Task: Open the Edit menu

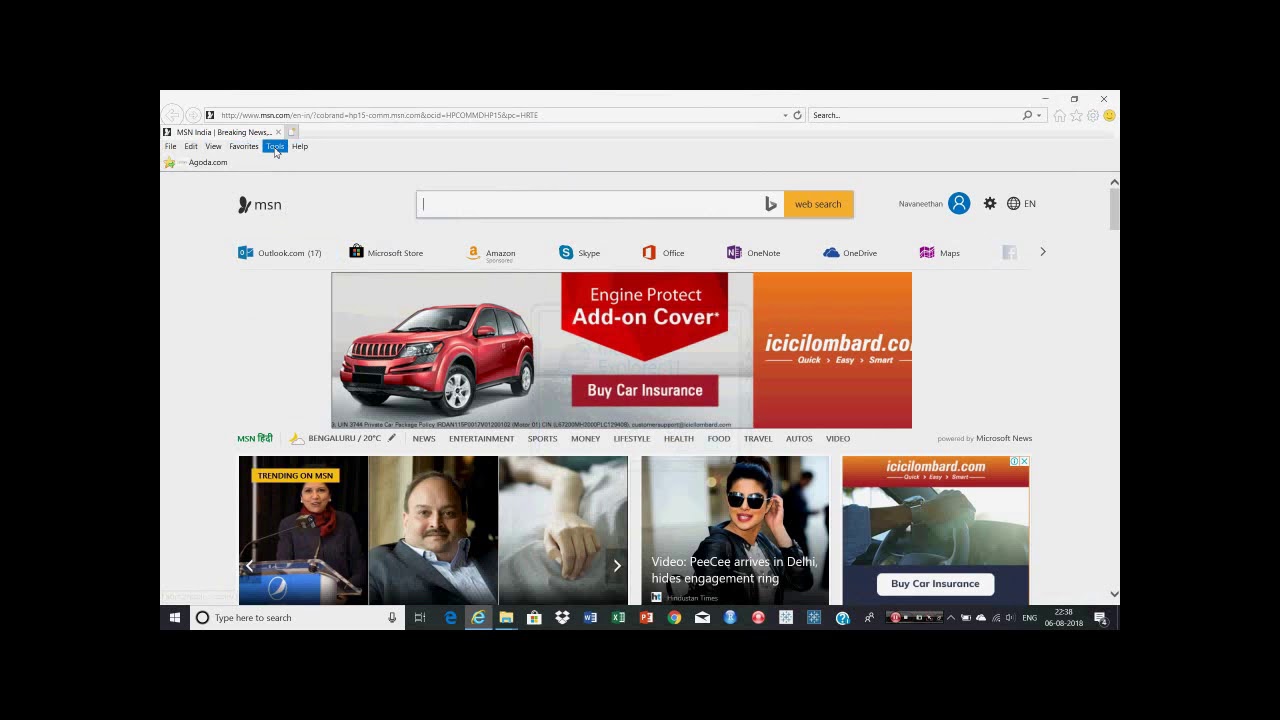Action: point(191,146)
